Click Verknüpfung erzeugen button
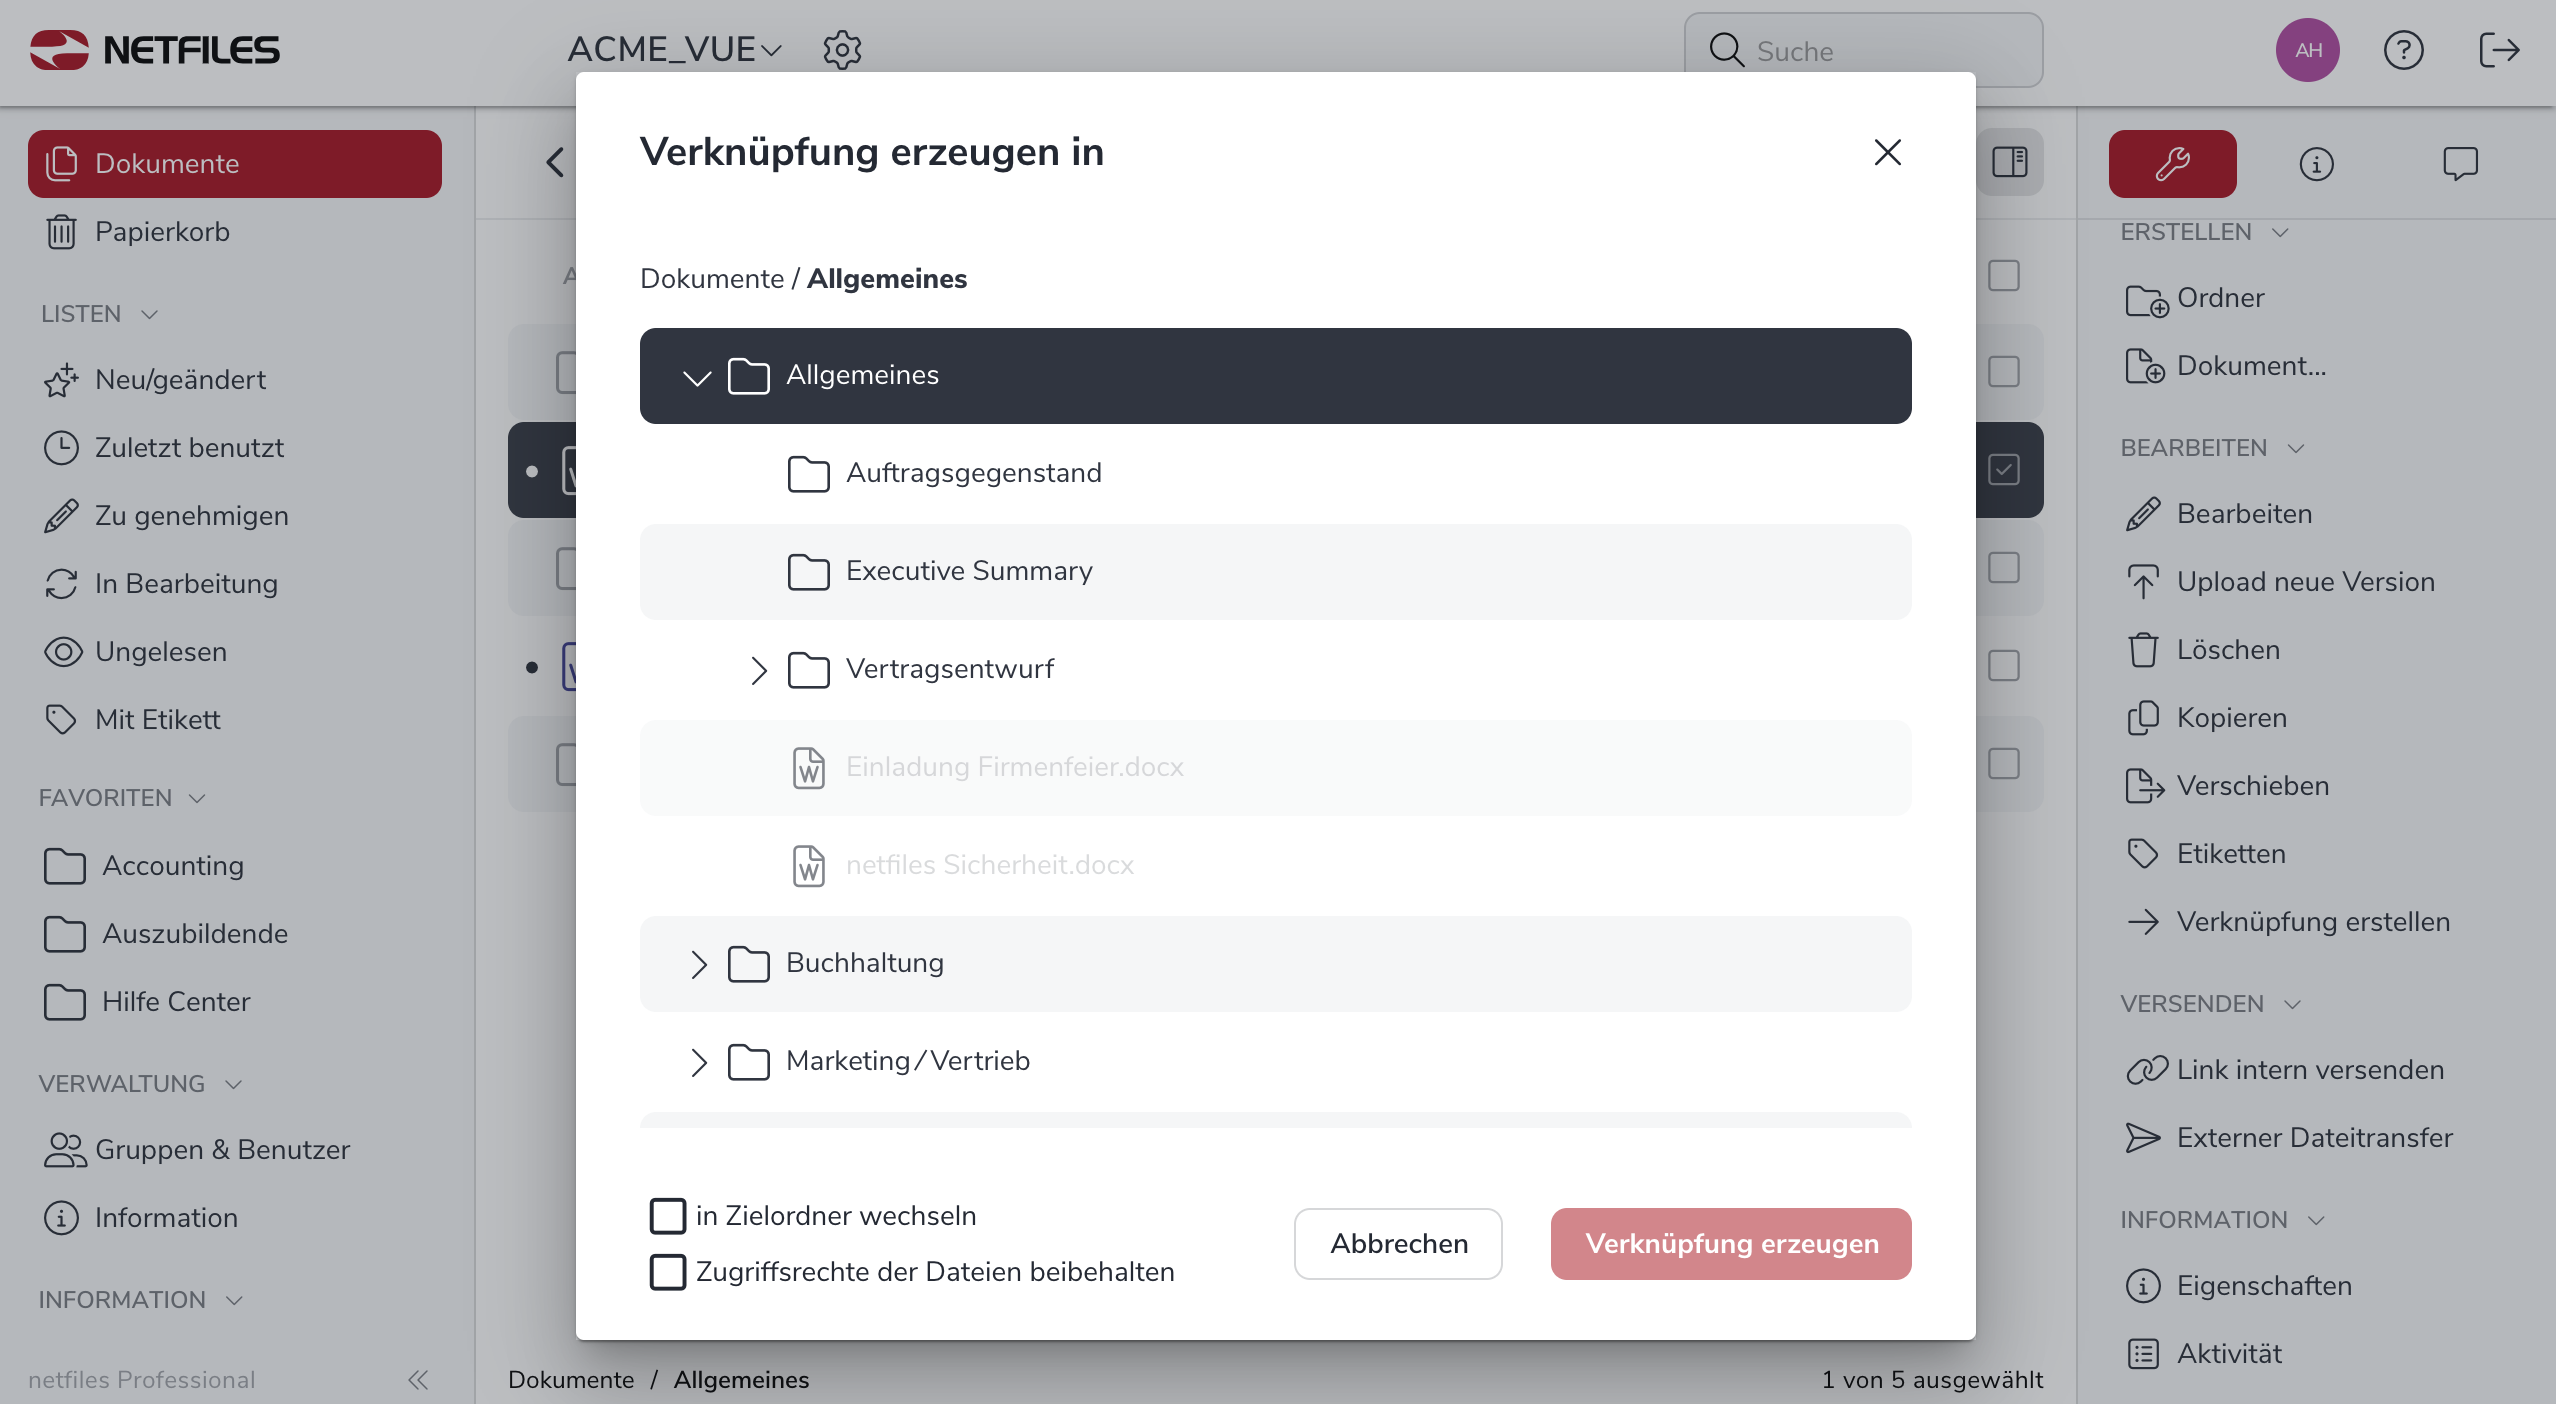This screenshot has height=1404, width=2556. click(x=1731, y=1244)
